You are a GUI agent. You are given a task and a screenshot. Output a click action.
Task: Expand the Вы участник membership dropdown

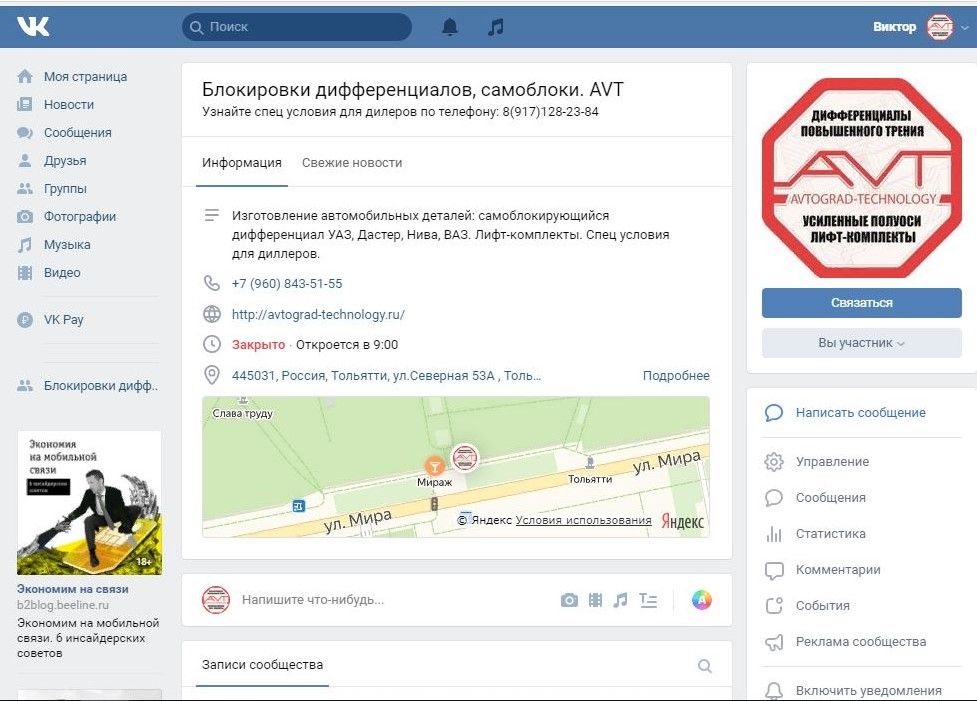click(862, 343)
